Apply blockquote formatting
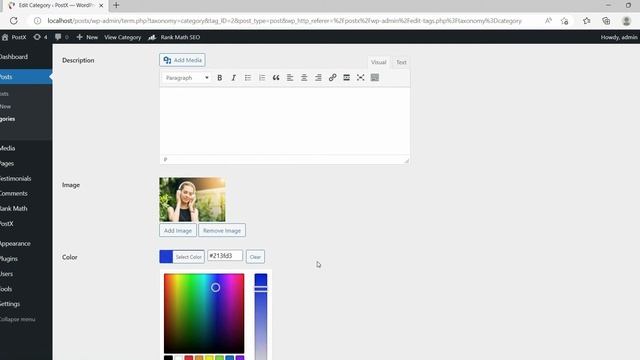This screenshot has width=640, height=360. click(x=276, y=78)
